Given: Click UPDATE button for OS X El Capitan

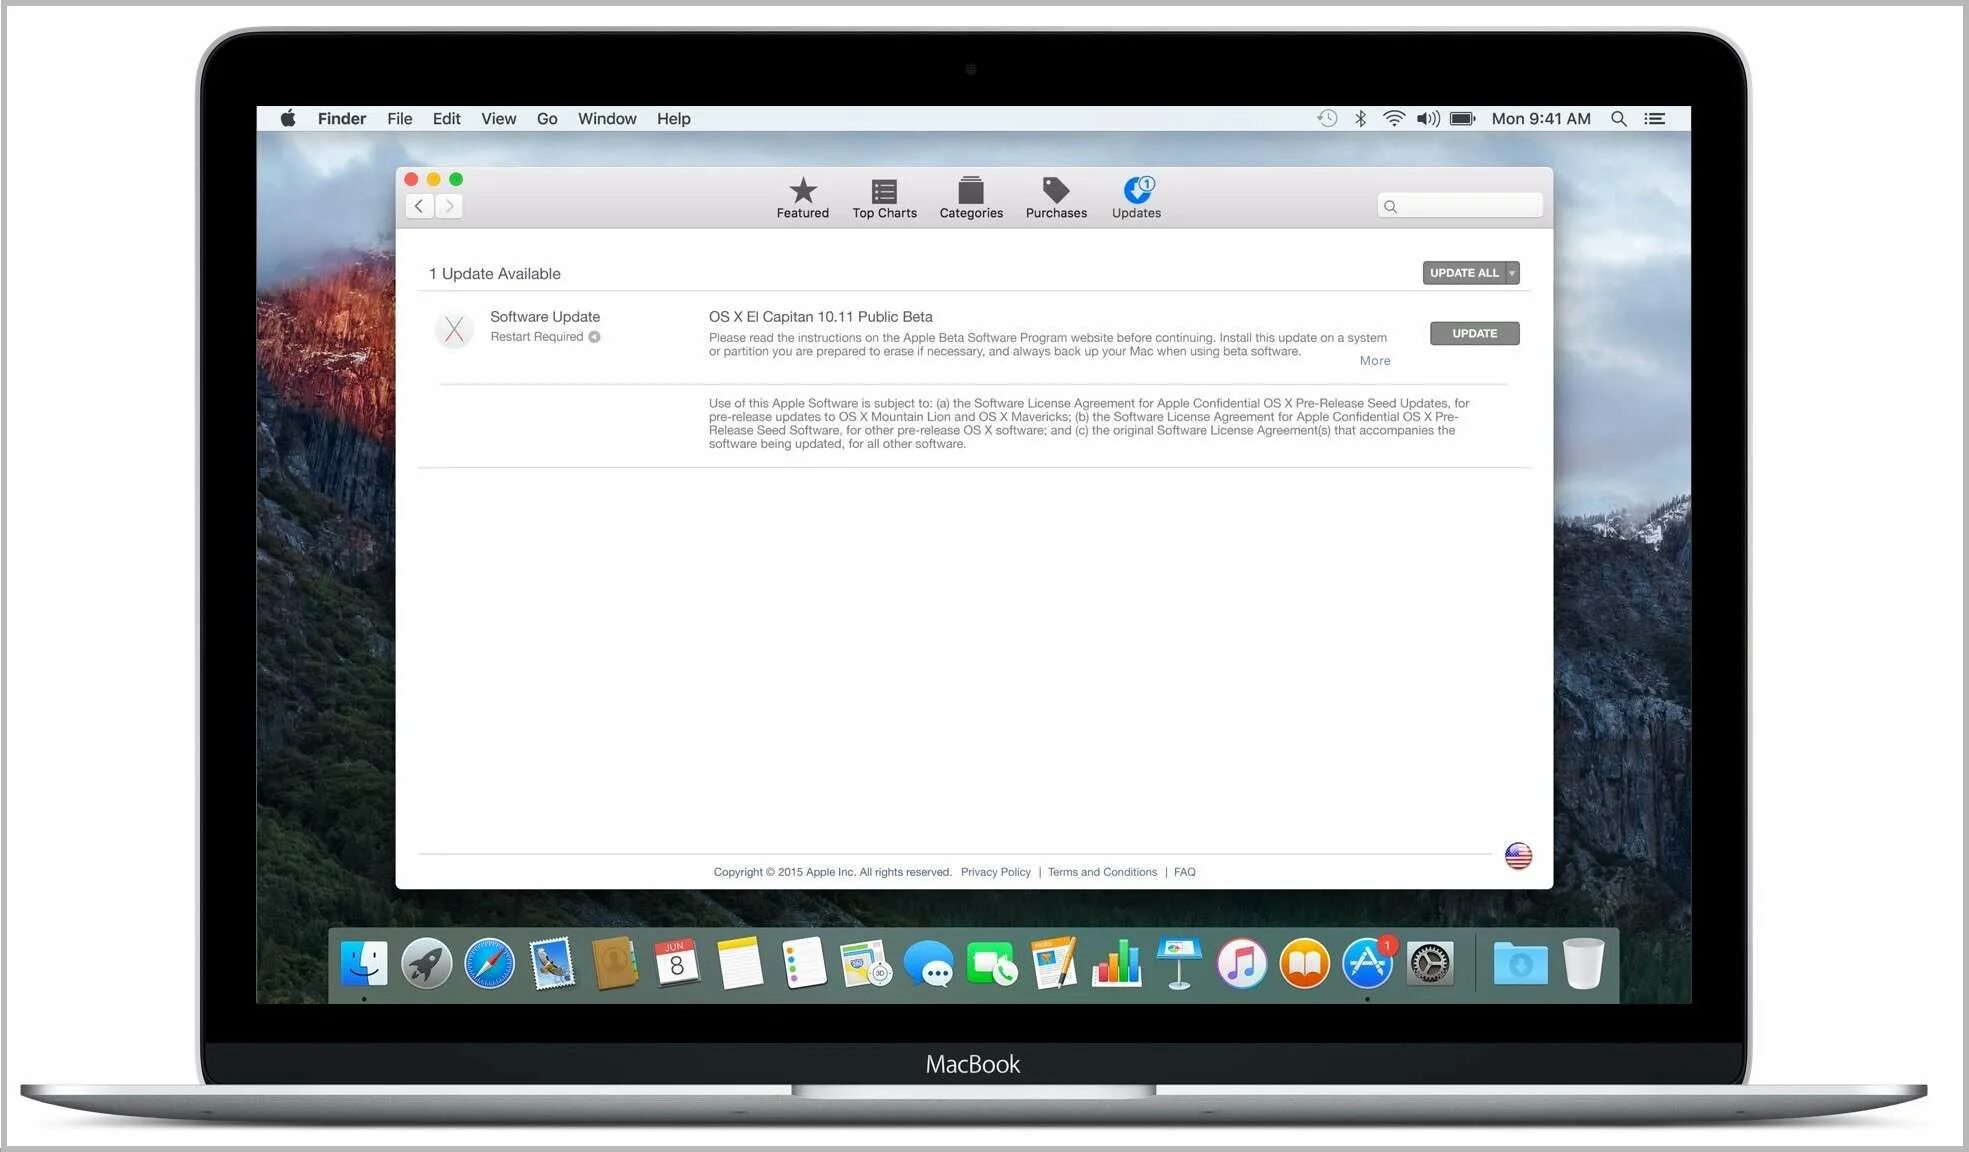Looking at the screenshot, I should click(x=1474, y=332).
